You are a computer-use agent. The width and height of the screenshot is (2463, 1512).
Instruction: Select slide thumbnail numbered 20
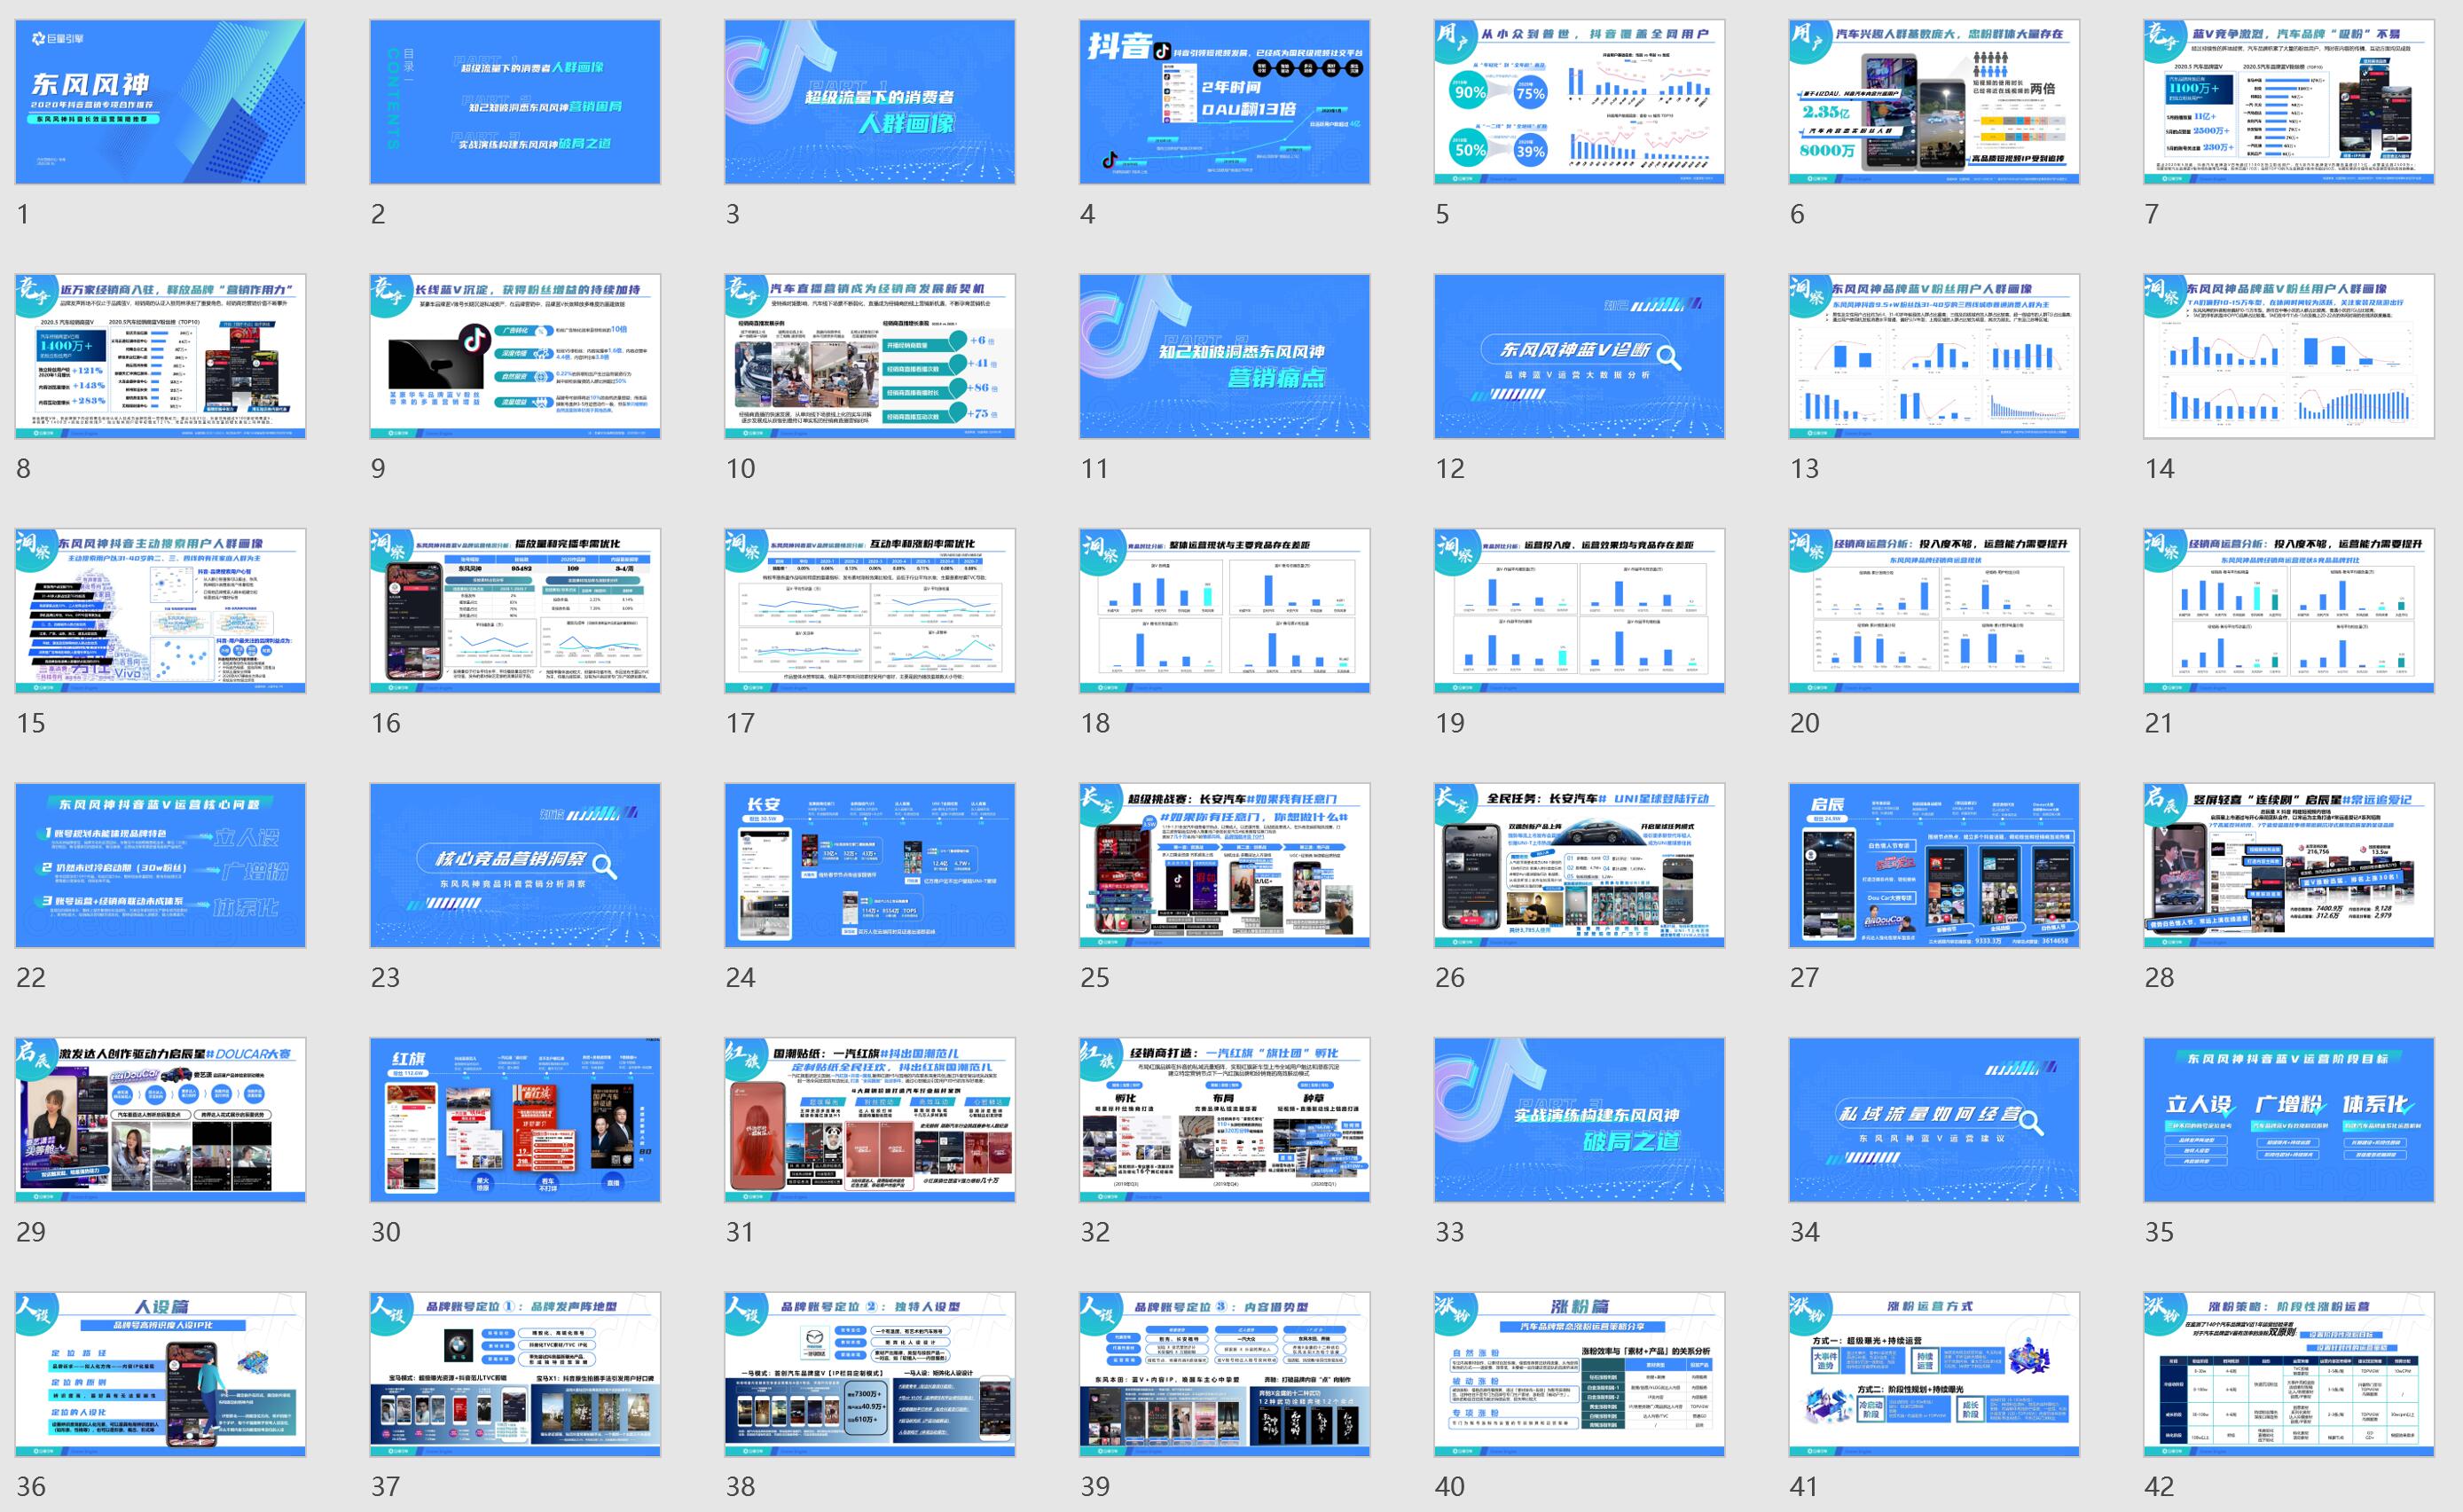click(x=1934, y=611)
